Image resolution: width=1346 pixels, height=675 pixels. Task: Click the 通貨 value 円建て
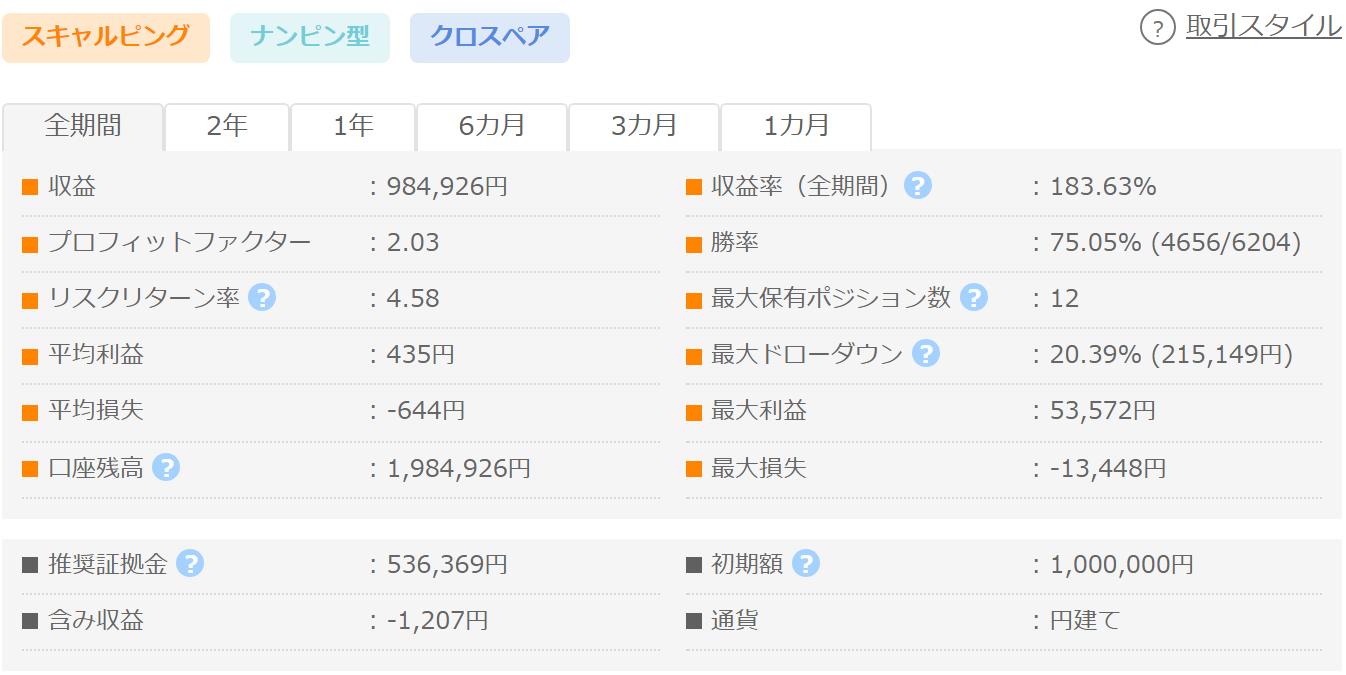point(1085,621)
